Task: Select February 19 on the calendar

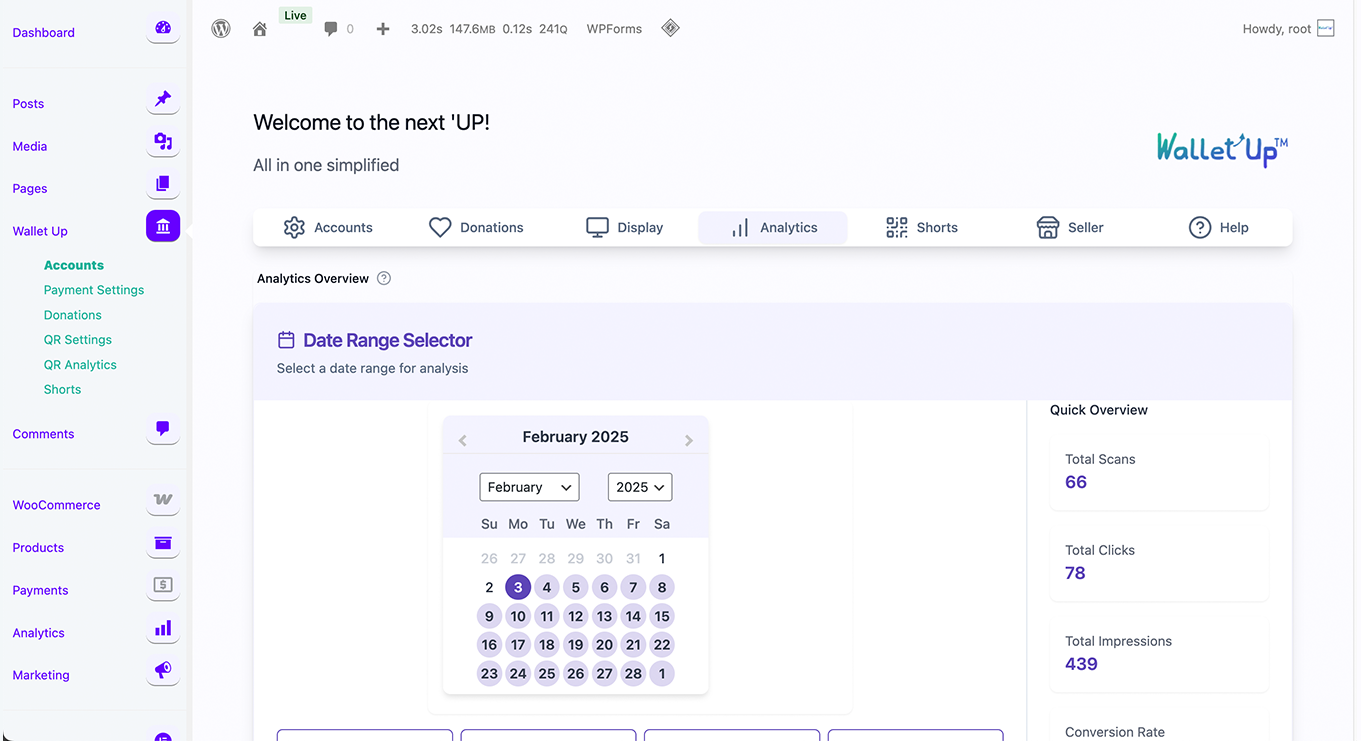Action: (x=575, y=645)
